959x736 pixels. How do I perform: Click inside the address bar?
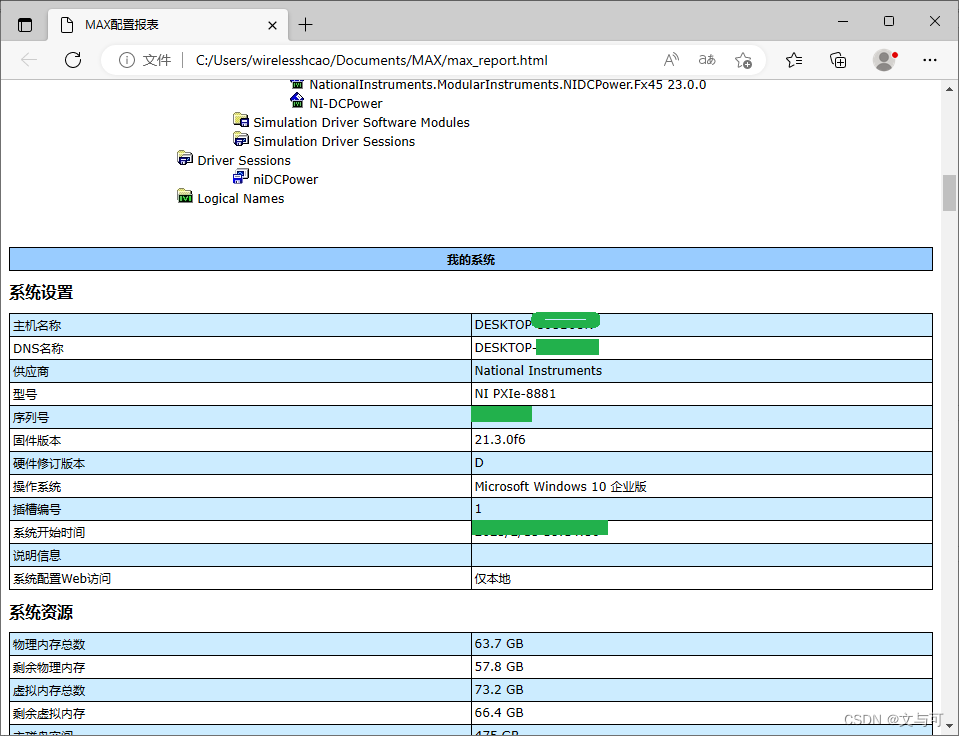click(400, 60)
